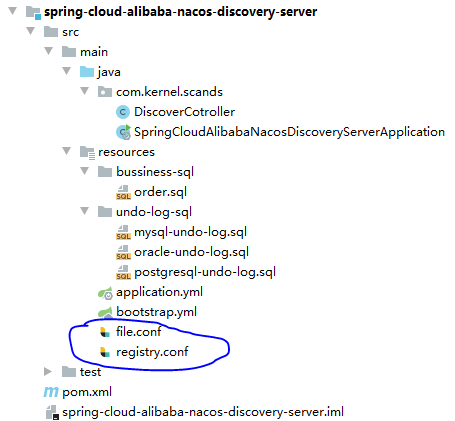Image resolution: width=455 pixels, height=421 pixels.
Task: Select the test folder label
Action: coord(90,372)
